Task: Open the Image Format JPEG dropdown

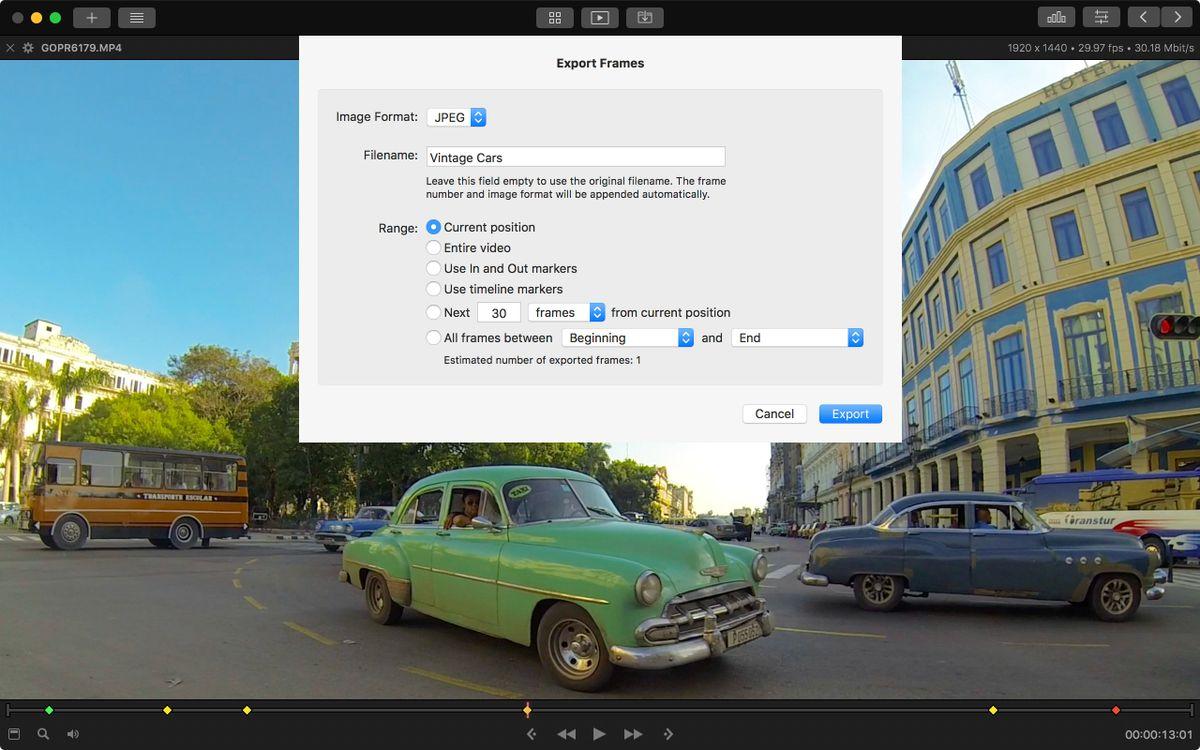Action: (457, 117)
